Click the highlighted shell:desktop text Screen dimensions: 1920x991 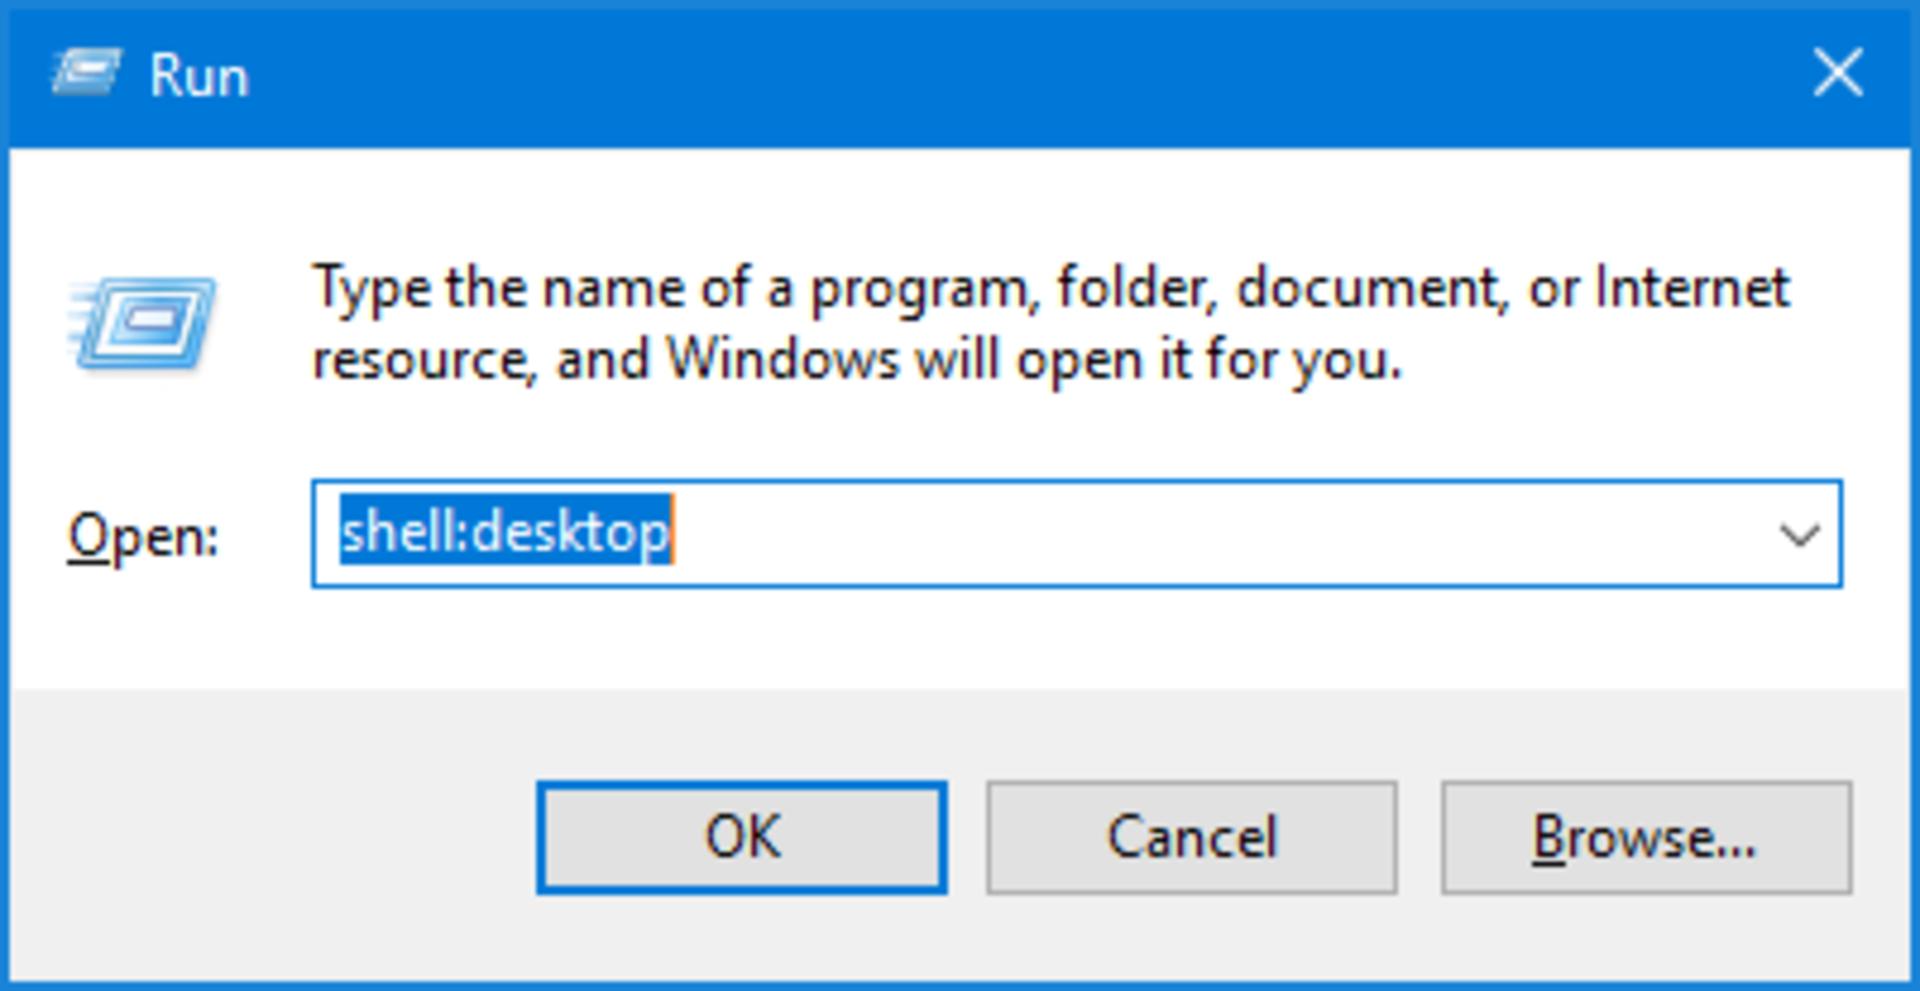click(505, 532)
